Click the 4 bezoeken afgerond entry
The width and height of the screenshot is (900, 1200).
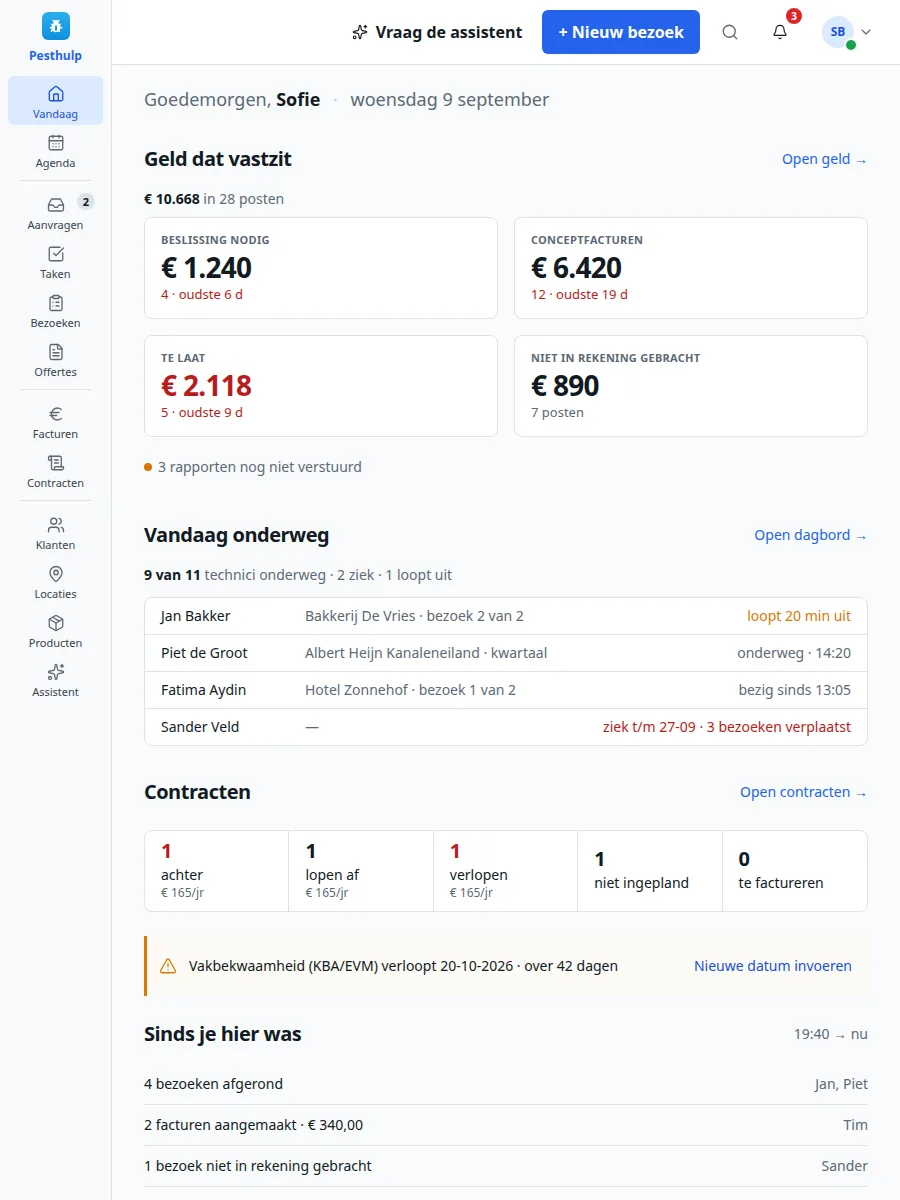pos(506,1084)
